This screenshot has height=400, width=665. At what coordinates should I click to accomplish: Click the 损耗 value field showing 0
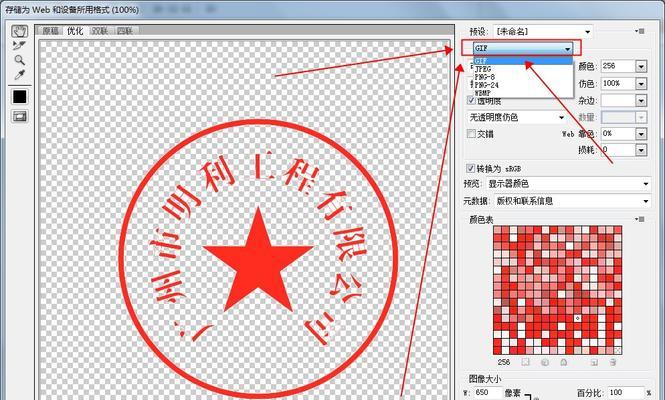(618, 150)
